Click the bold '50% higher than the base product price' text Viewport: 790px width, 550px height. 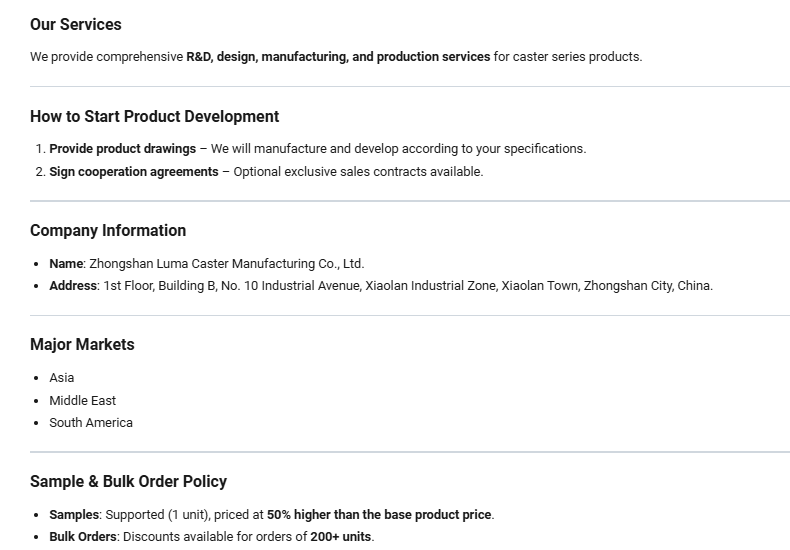(379, 515)
